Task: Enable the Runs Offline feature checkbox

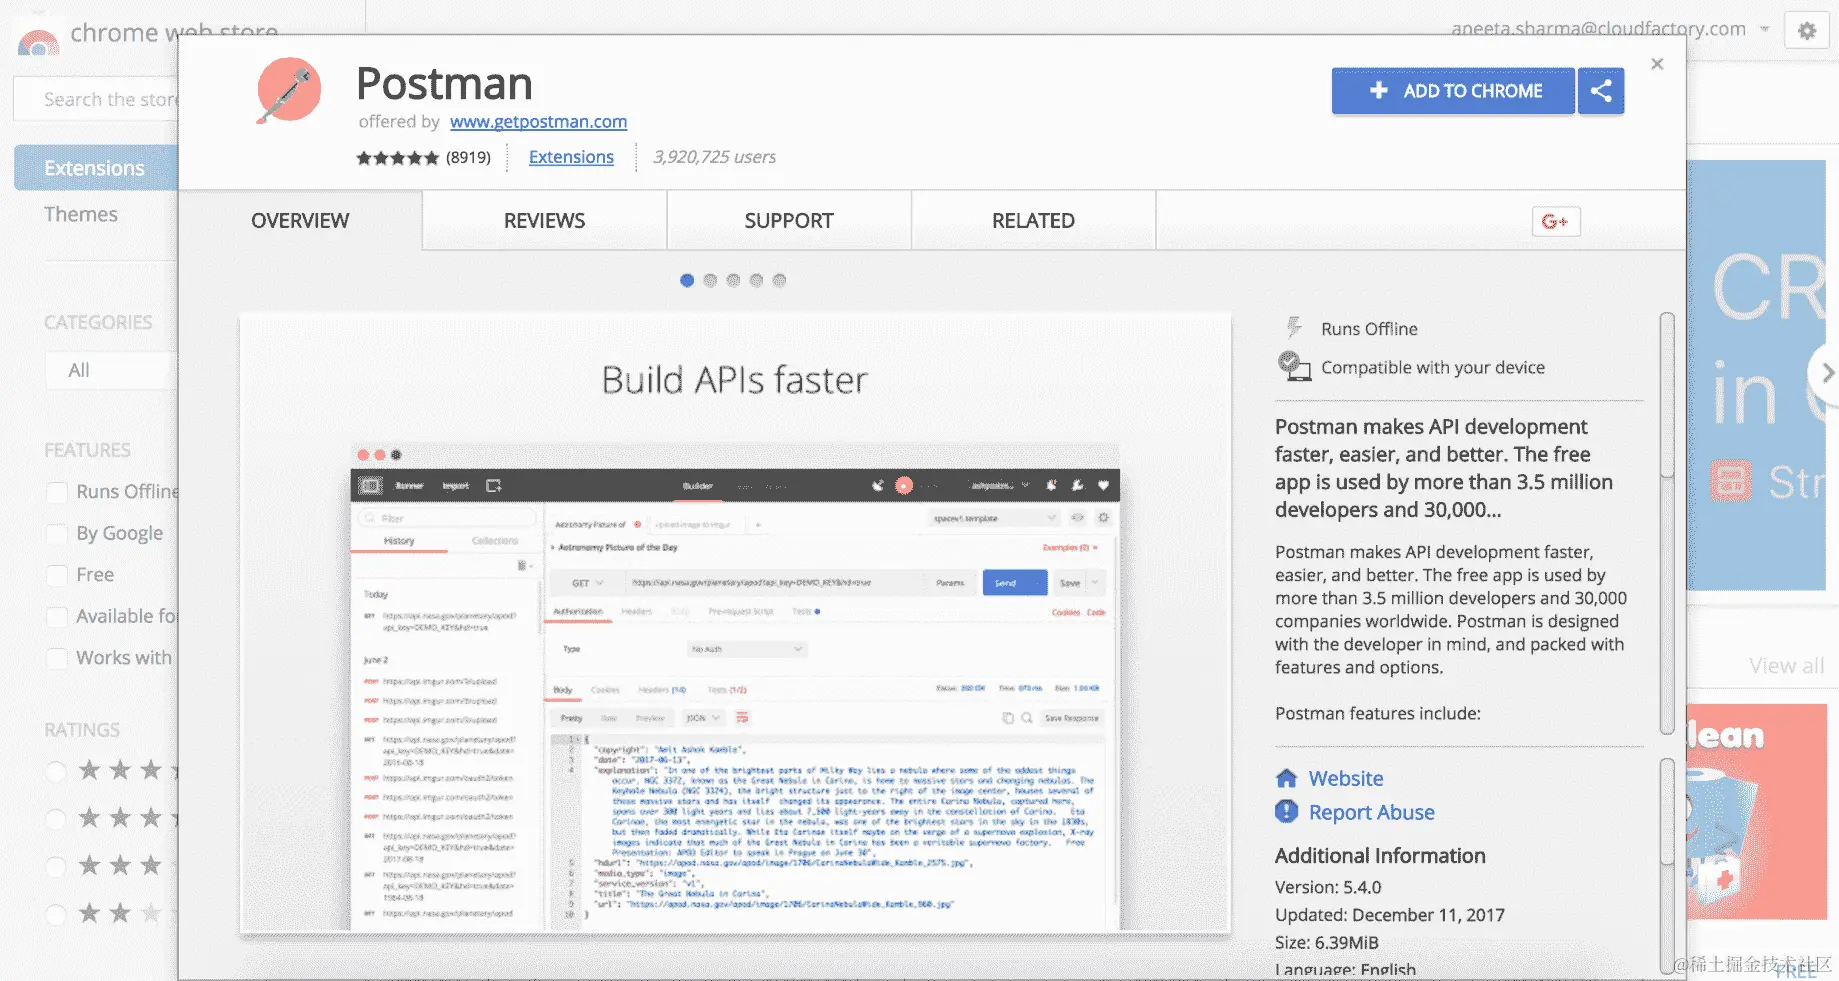Action: coord(57,492)
